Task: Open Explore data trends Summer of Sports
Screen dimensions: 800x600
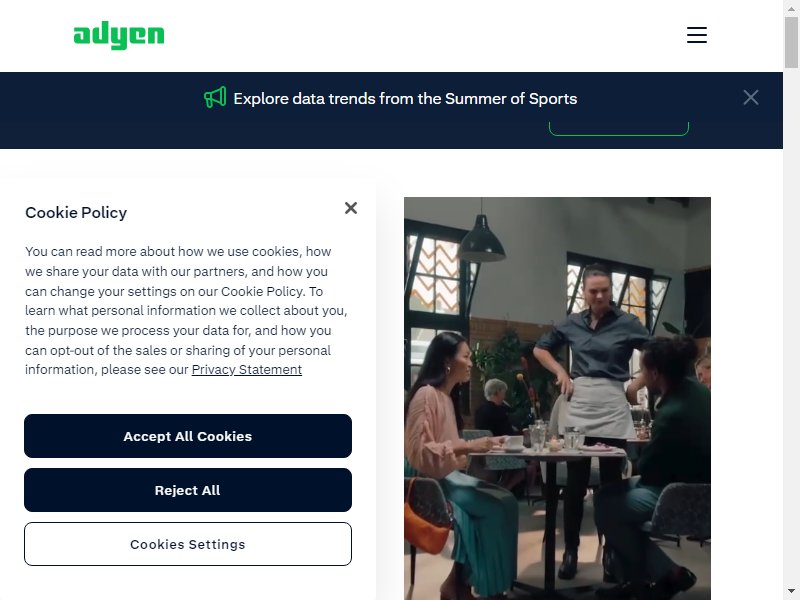Action: [405, 98]
